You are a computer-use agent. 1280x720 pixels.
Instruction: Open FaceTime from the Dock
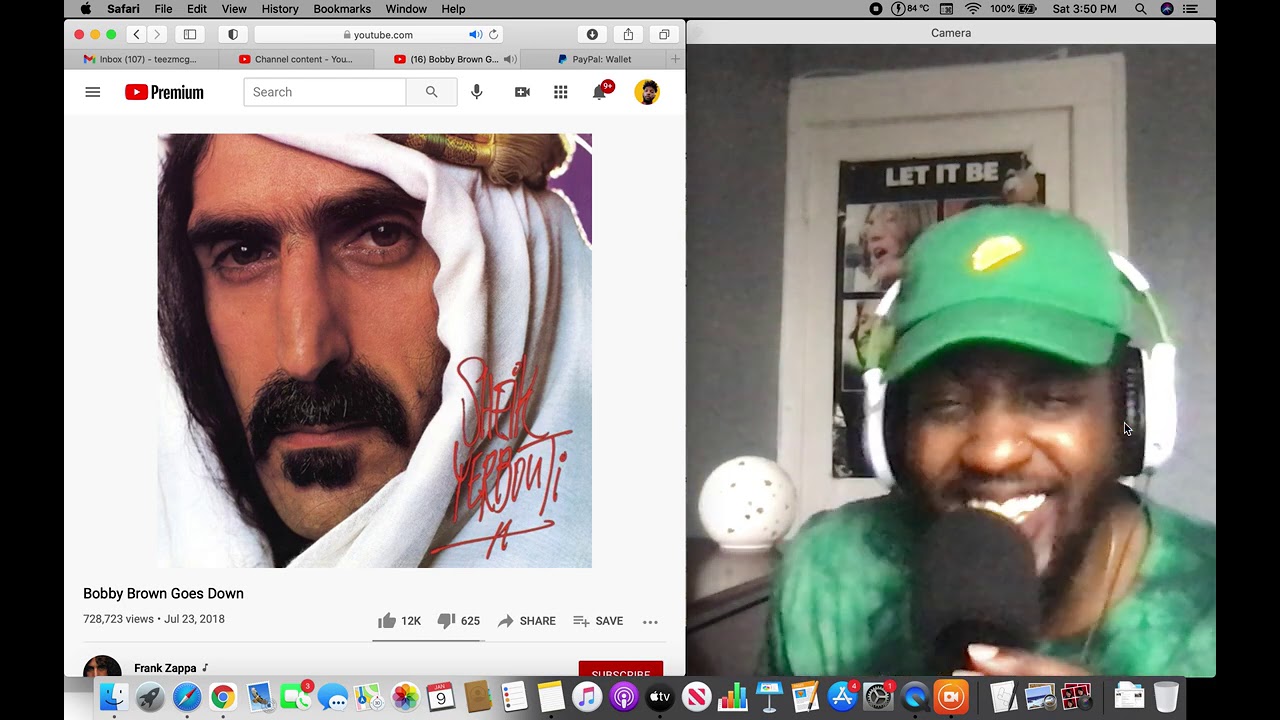295,697
